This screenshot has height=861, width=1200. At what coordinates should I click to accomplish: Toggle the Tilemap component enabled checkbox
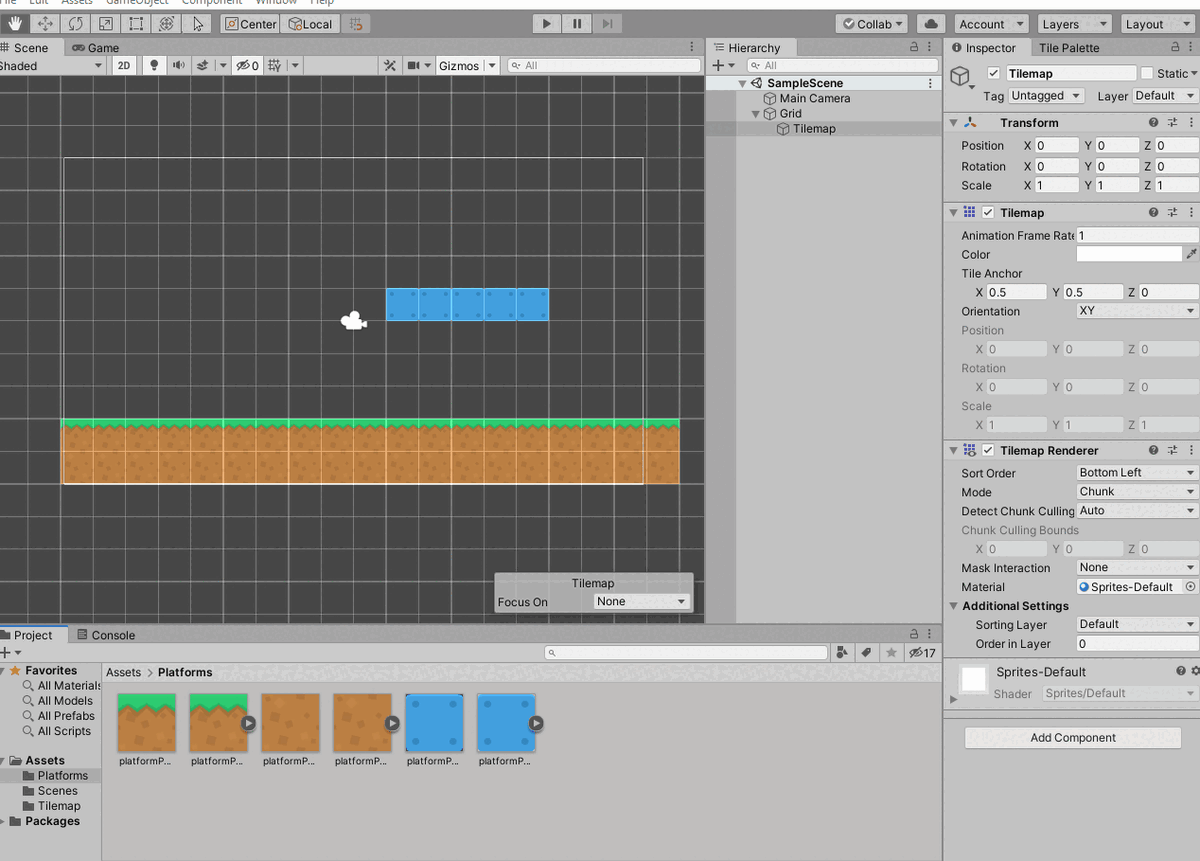tap(988, 213)
